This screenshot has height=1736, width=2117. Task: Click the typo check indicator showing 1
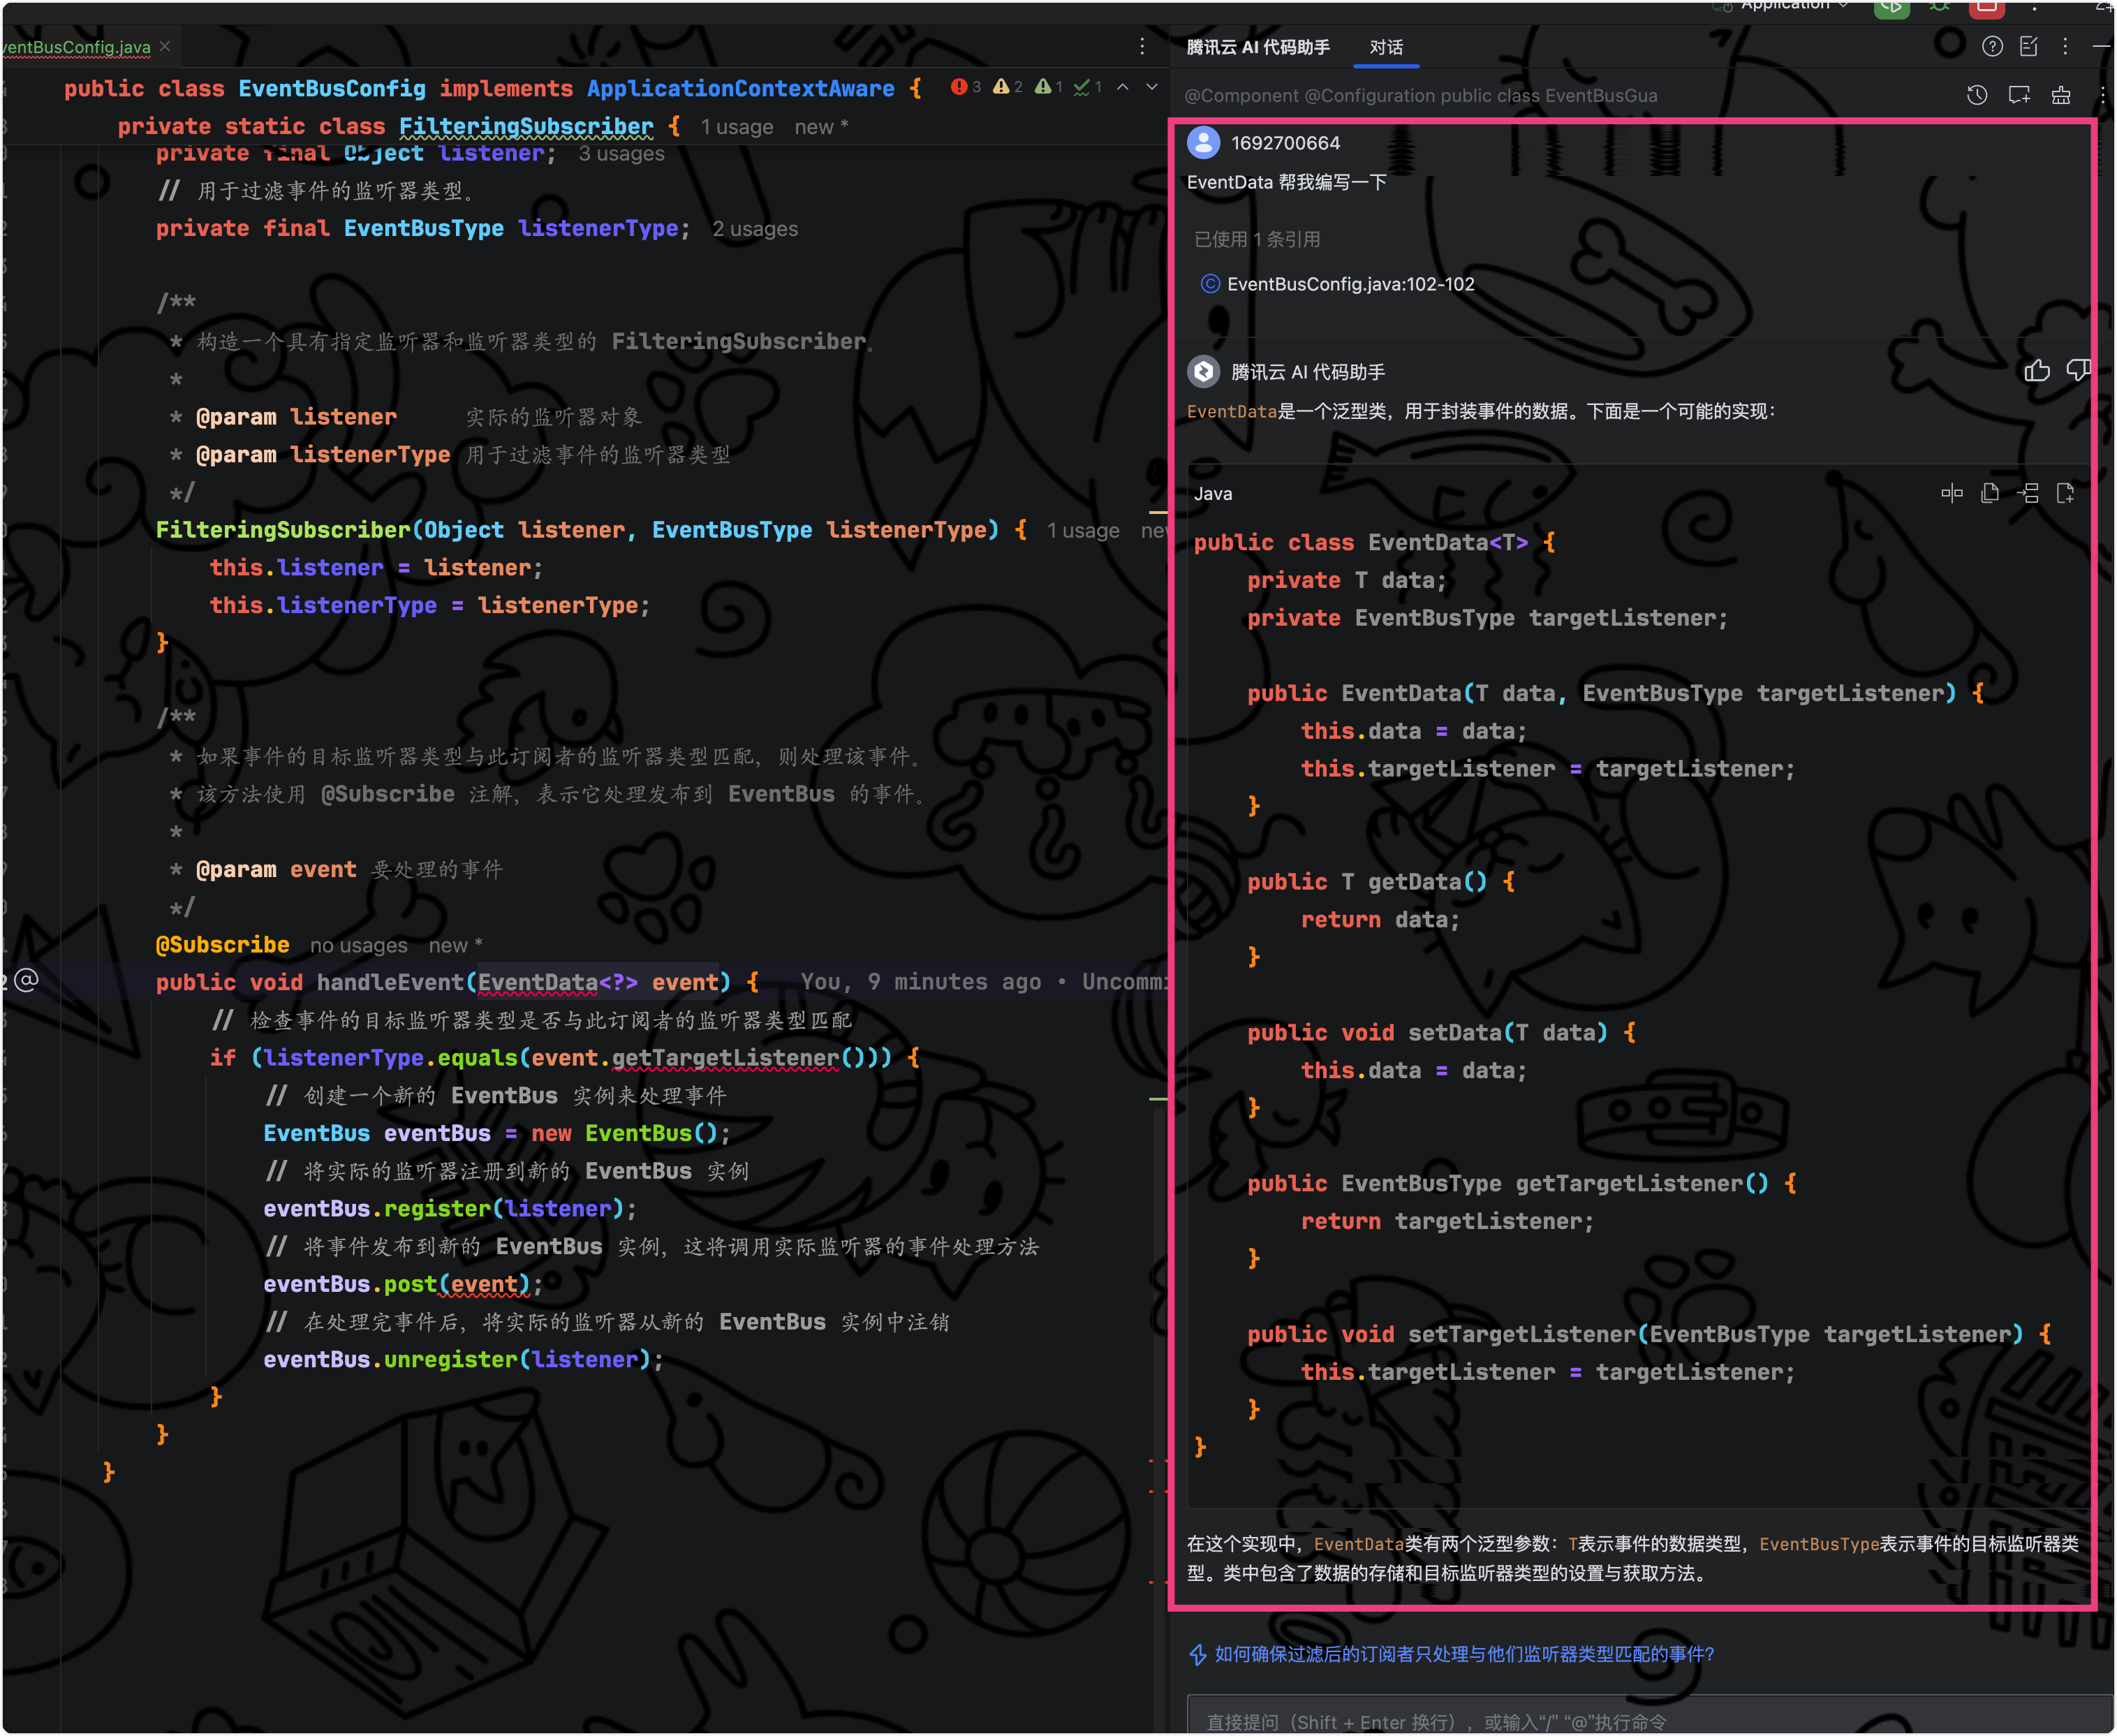pos(1087,87)
